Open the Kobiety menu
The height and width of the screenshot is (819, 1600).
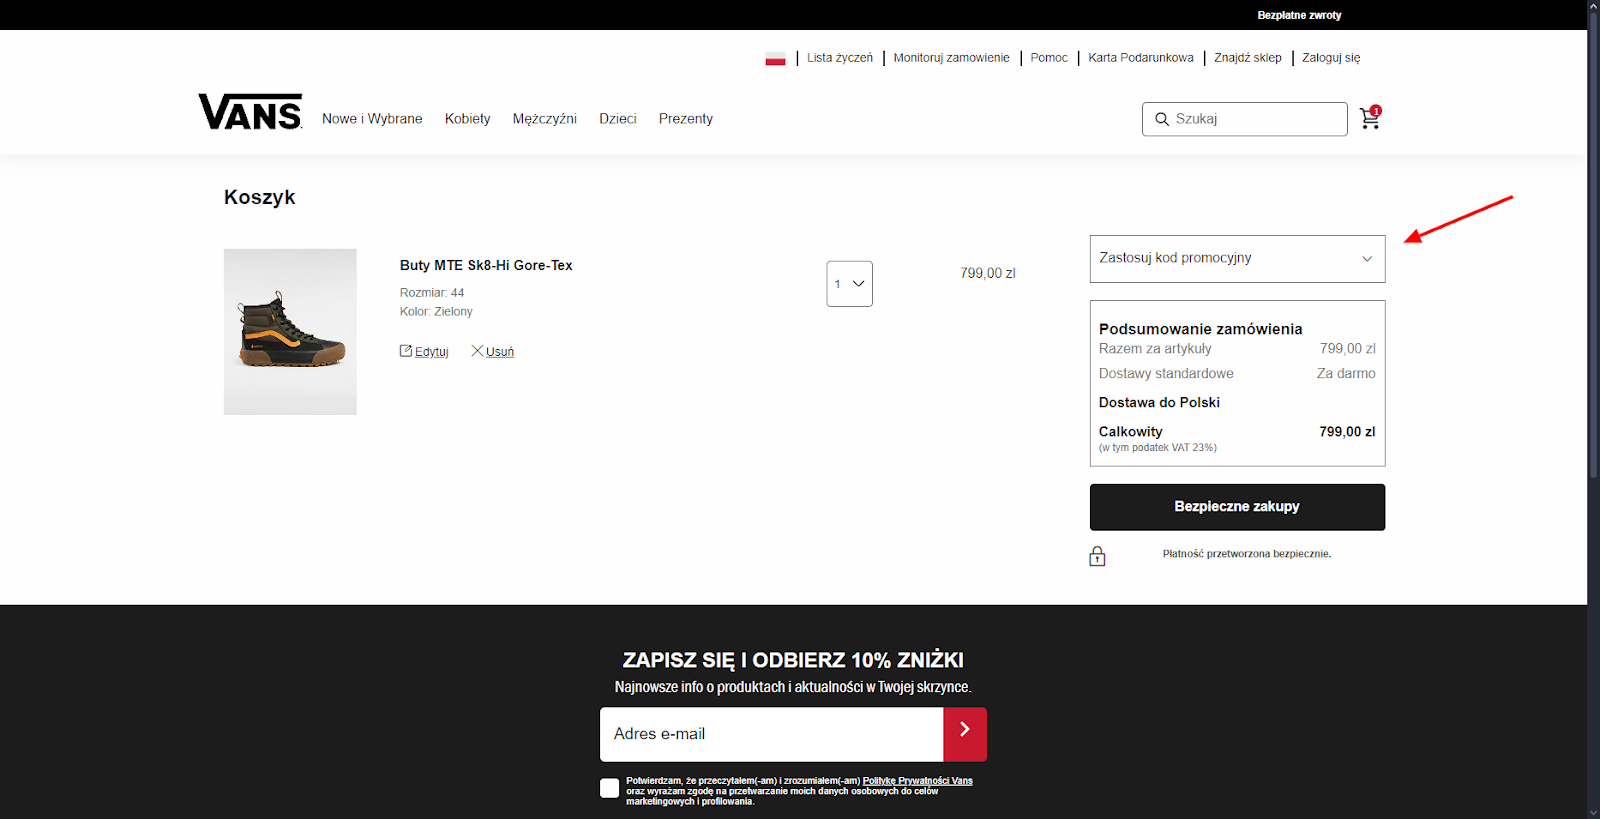(468, 119)
